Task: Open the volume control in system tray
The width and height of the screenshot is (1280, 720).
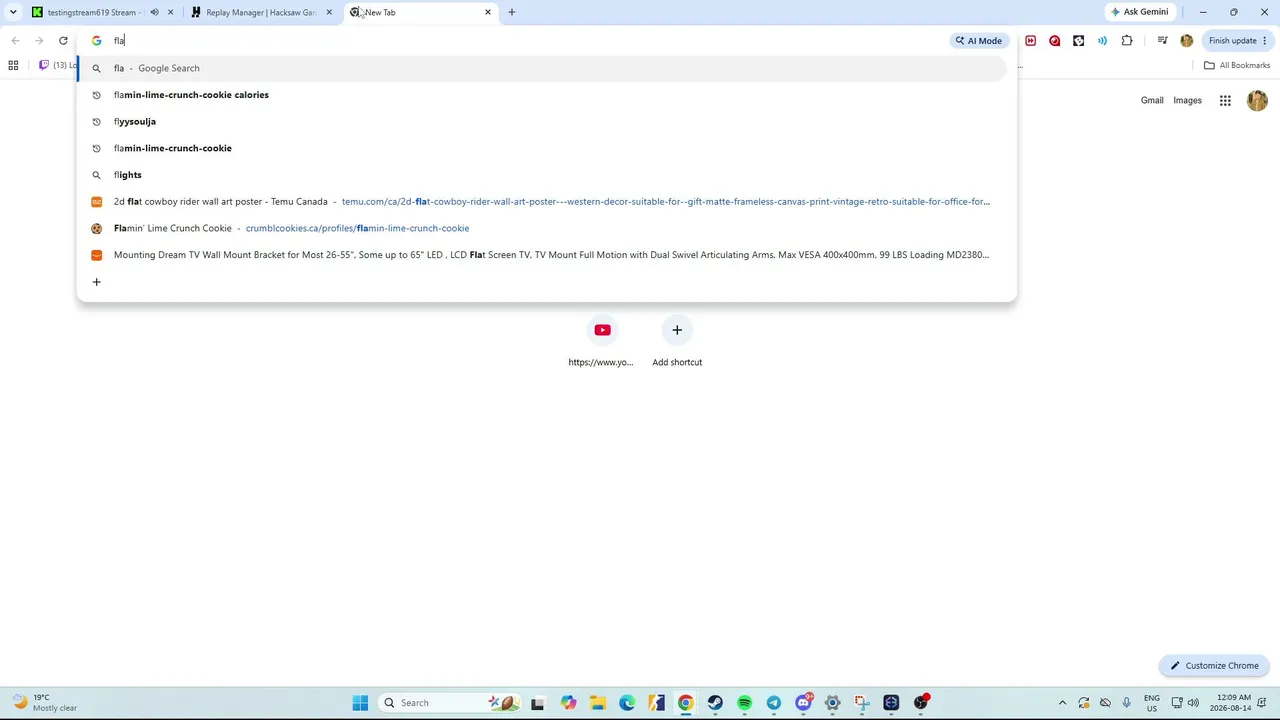Action: pos(1193,703)
